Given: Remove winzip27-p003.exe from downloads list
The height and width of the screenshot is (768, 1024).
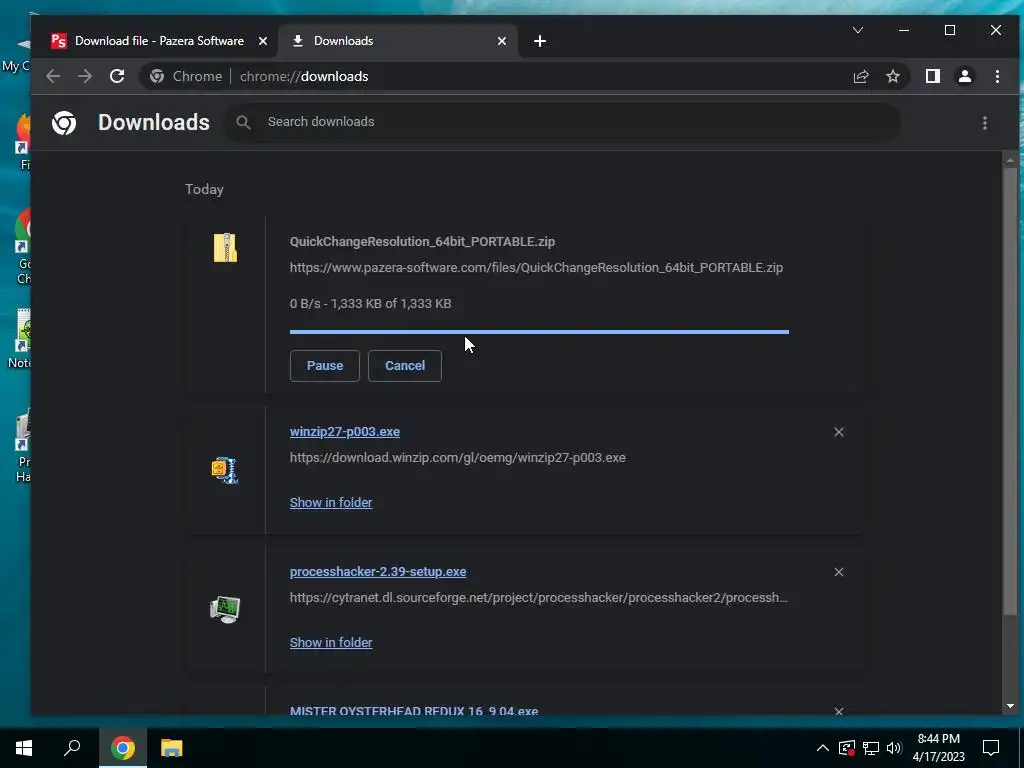Looking at the screenshot, I should pyautogui.click(x=839, y=432).
